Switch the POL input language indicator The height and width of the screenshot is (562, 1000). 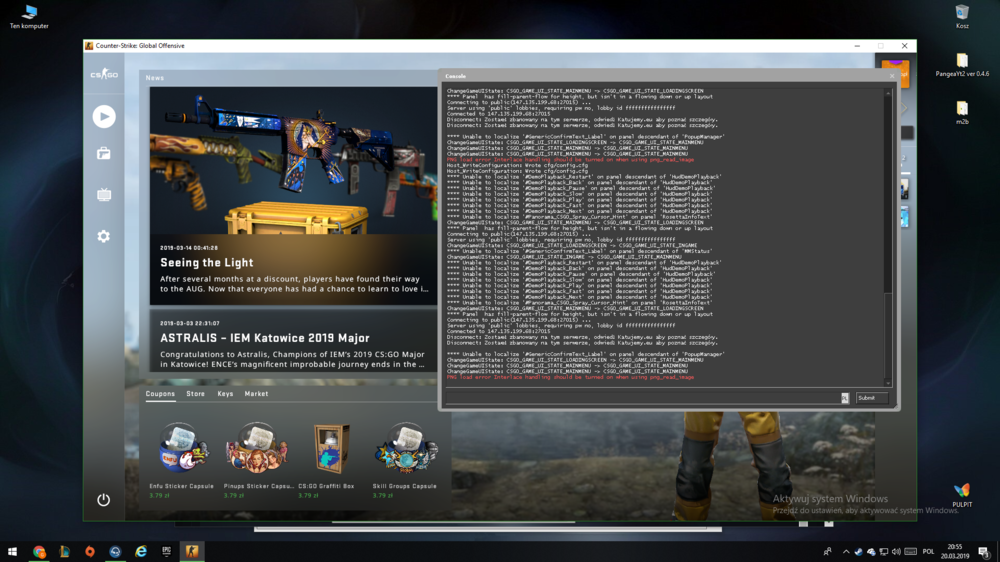click(929, 551)
